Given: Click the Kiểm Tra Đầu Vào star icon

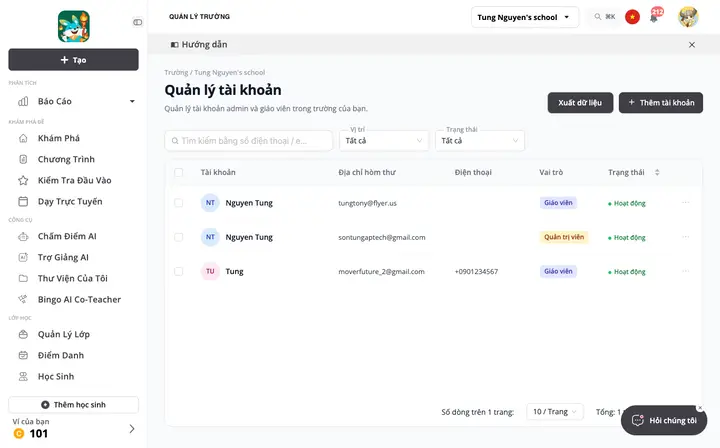Looking at the screenshot, I should 23,180.
